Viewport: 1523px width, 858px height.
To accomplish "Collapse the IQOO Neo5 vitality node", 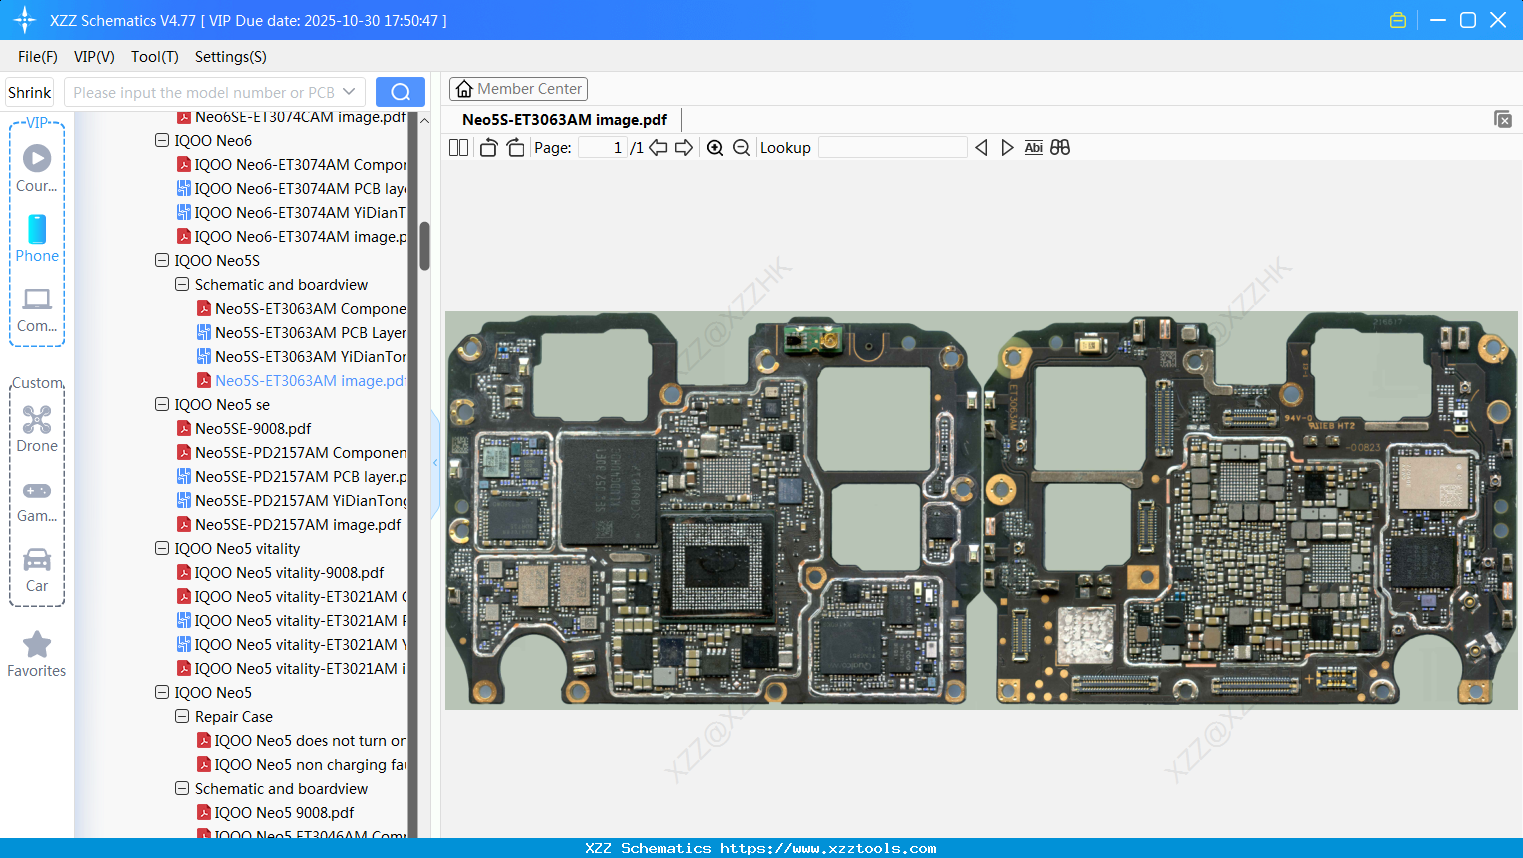I will point(162,548).
